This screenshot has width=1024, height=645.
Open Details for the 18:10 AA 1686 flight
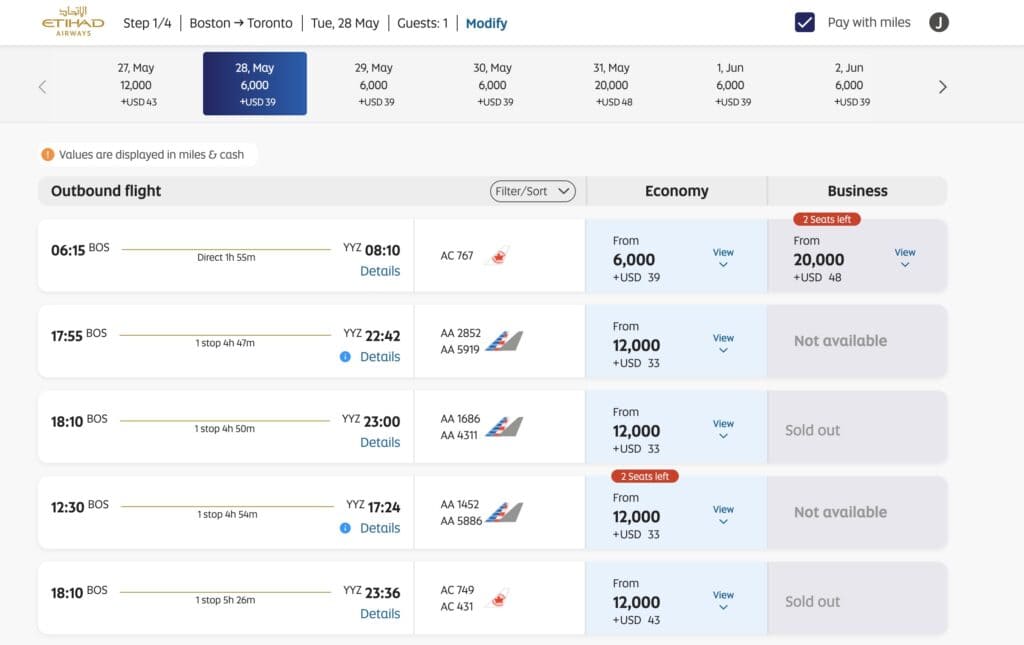tap(380, 443)
